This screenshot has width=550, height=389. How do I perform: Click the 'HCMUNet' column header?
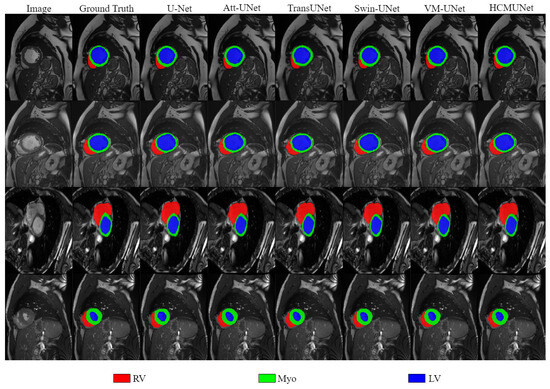click(511, 8)
